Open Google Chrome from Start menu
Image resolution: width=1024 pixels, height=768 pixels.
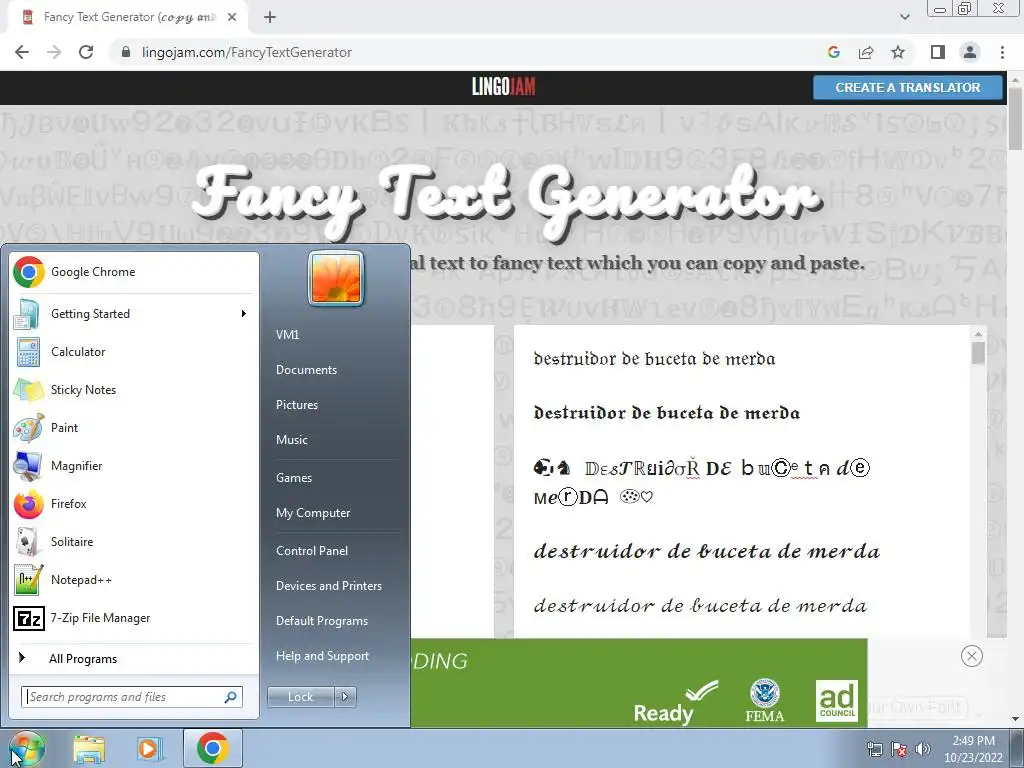coord(134,272)
